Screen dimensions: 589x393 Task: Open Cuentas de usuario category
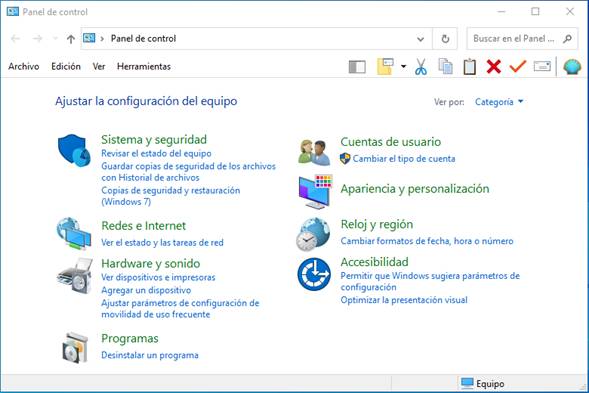point(391,142)
